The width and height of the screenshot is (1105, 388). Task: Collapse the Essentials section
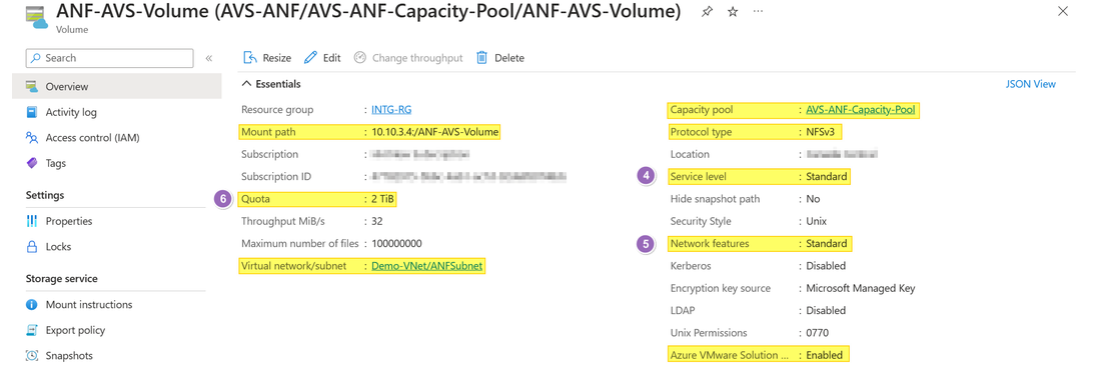(271, 84)
